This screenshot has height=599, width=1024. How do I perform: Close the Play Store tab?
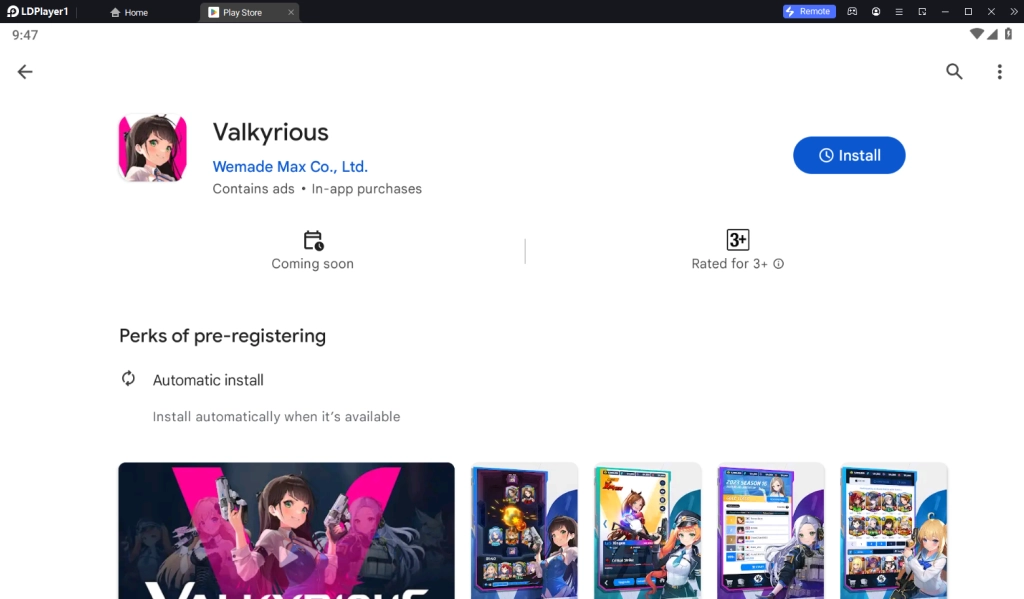(x=291, y=12)
